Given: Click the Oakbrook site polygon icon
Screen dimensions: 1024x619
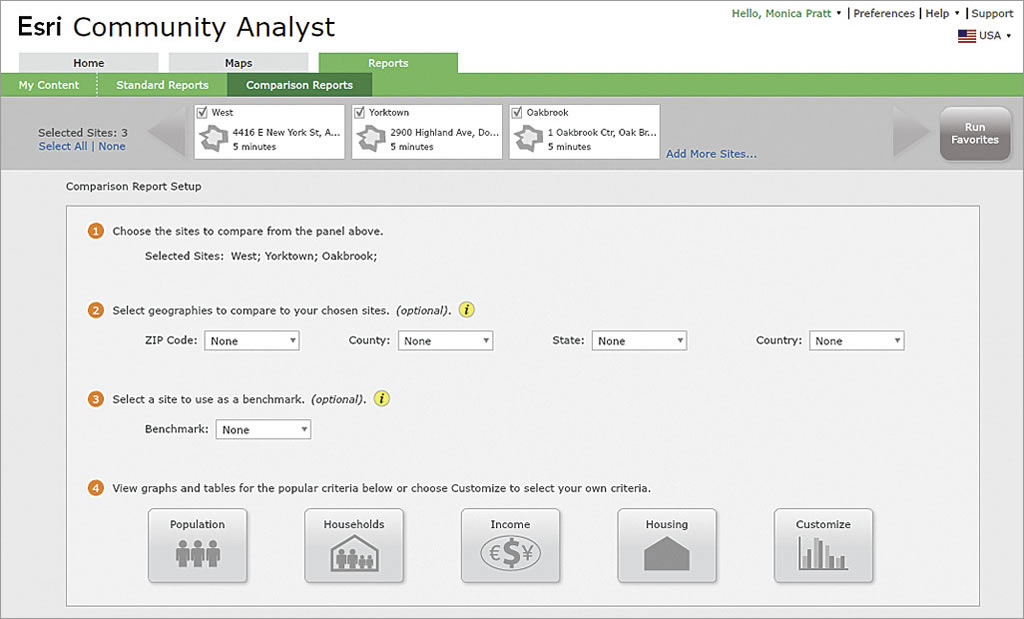Looking at the screenshot, I should 528,138.
